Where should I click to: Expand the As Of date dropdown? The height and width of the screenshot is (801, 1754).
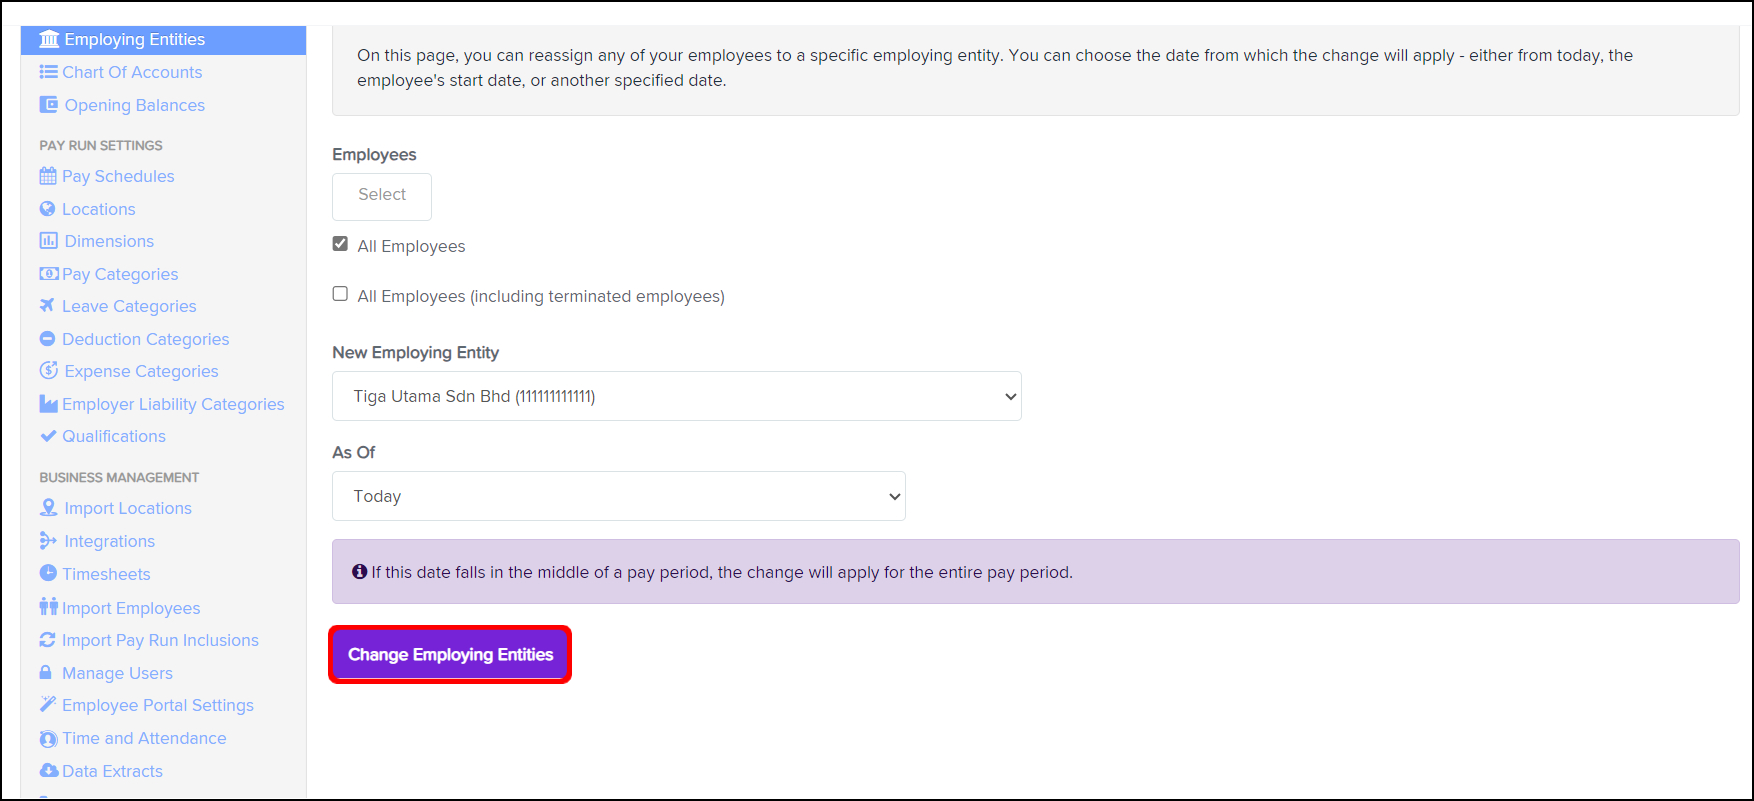click(x=618, y=496)
